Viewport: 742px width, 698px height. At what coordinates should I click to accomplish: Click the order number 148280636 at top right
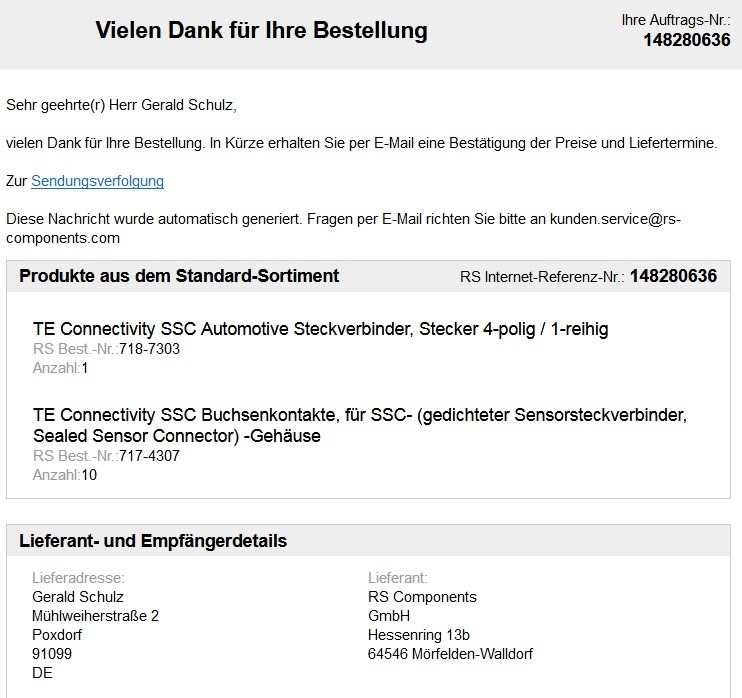point(687,40)
